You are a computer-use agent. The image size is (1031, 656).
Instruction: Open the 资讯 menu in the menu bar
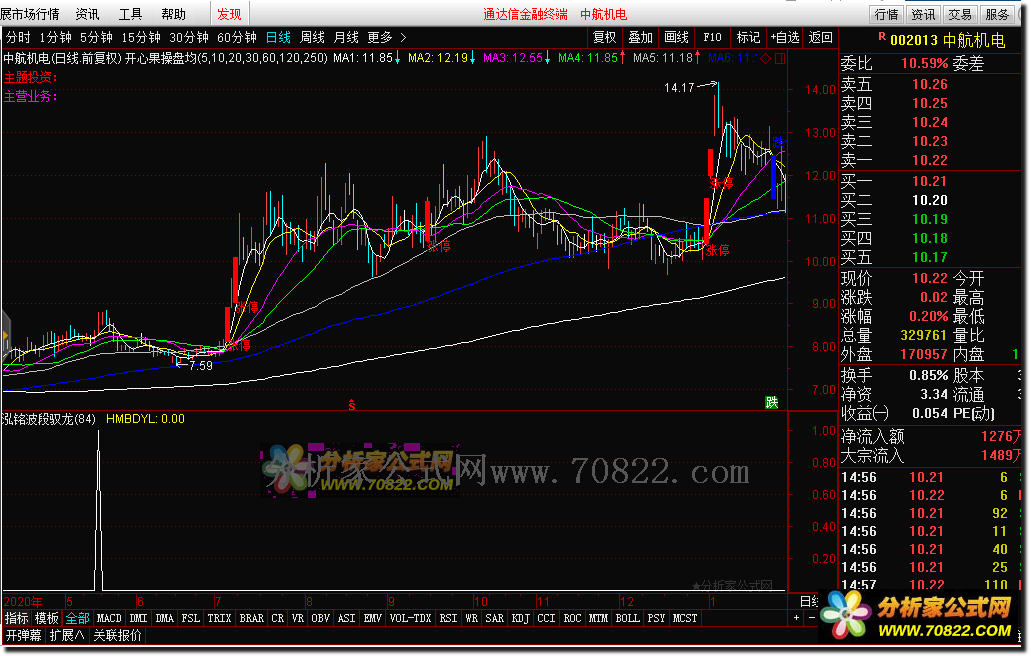point(87,14)
